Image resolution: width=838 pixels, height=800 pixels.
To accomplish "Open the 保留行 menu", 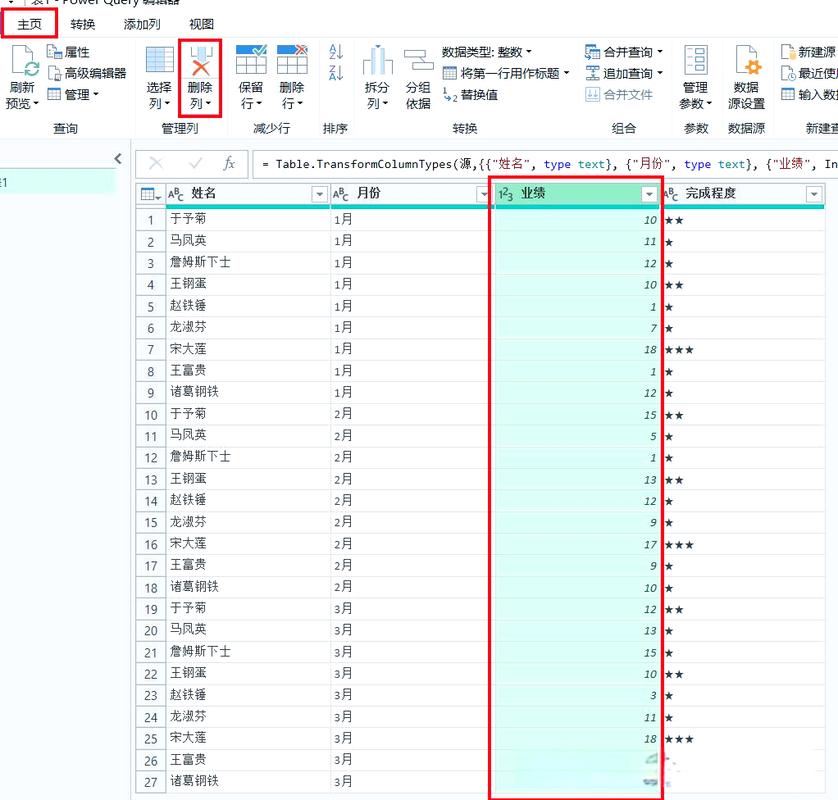I will click(x=251, y=77).
